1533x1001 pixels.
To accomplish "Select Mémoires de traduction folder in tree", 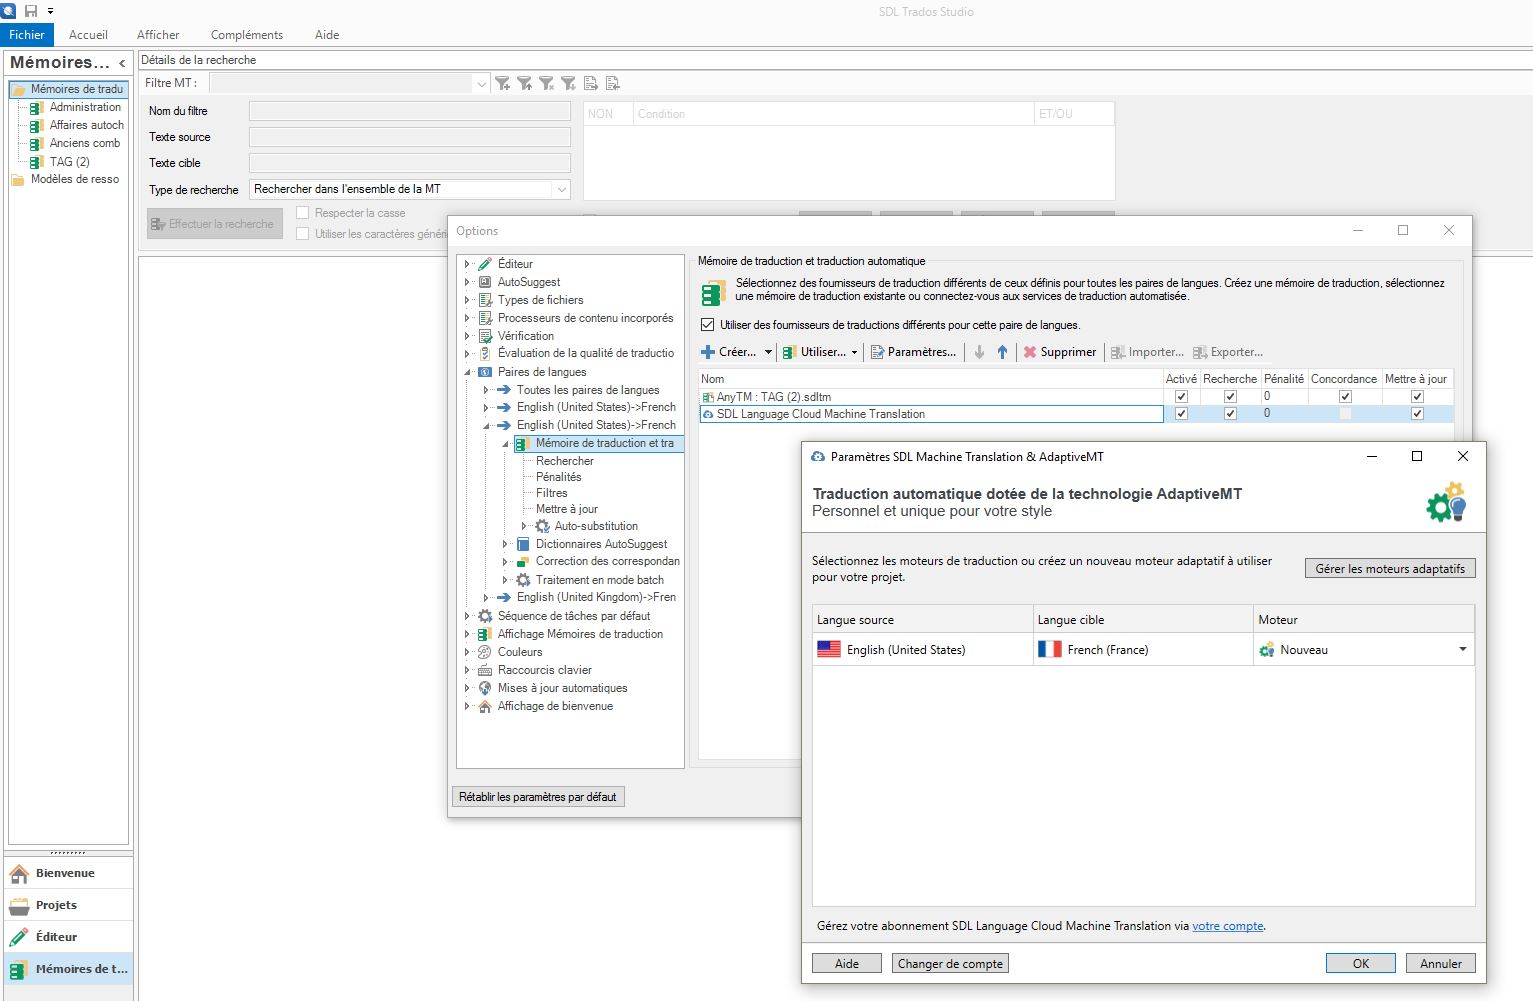I will [x=68, y=89].
